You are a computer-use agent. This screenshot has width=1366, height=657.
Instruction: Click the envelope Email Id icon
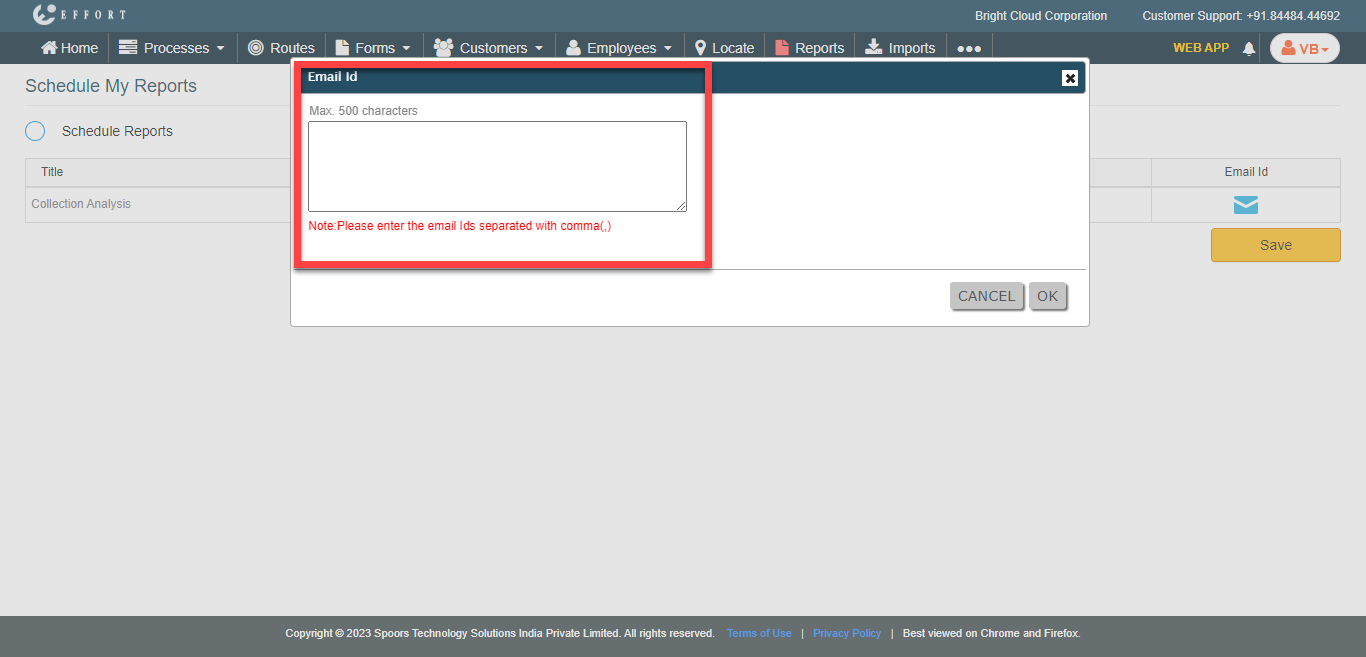[x=1245, y=205]
